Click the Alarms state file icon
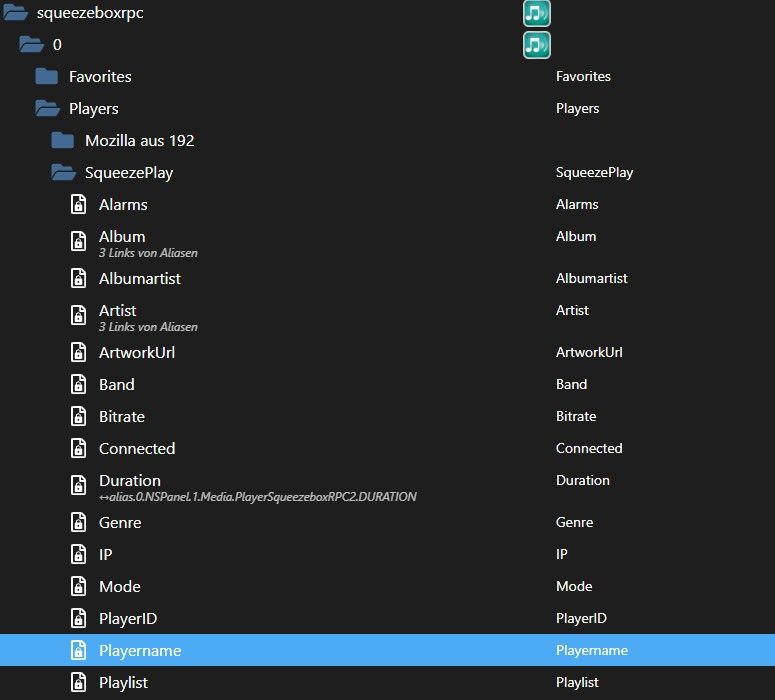 click(79, 204)
